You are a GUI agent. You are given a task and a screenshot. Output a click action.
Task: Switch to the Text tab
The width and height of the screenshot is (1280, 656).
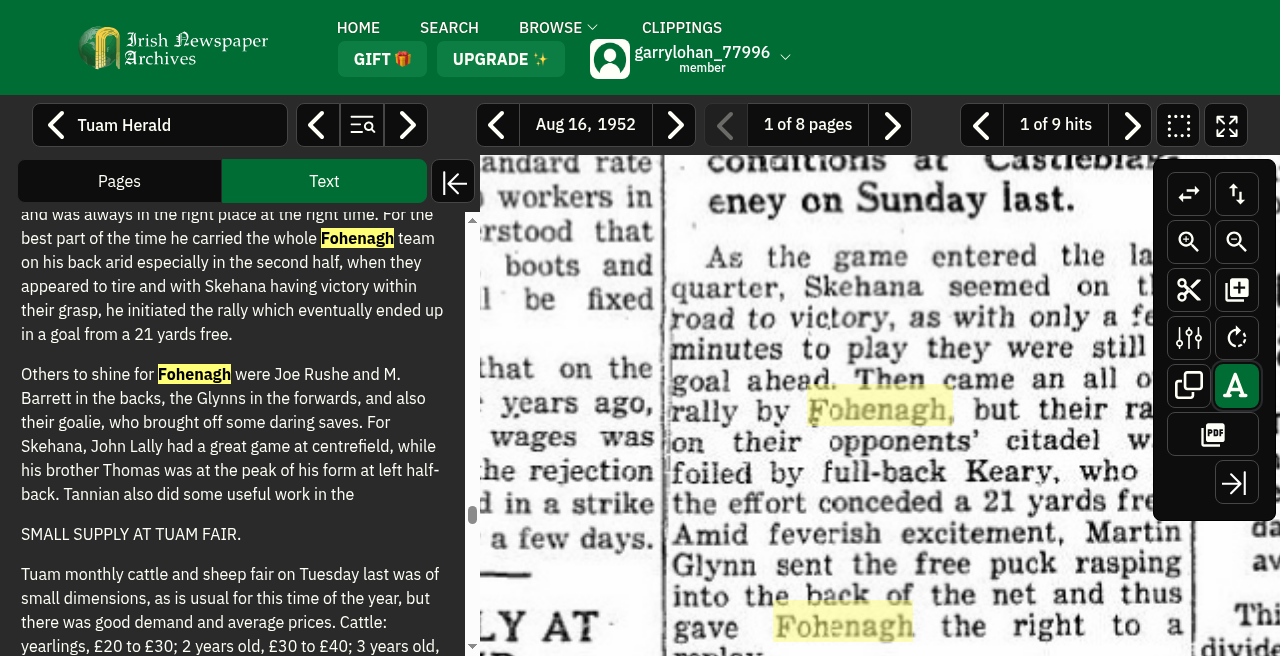324,181
